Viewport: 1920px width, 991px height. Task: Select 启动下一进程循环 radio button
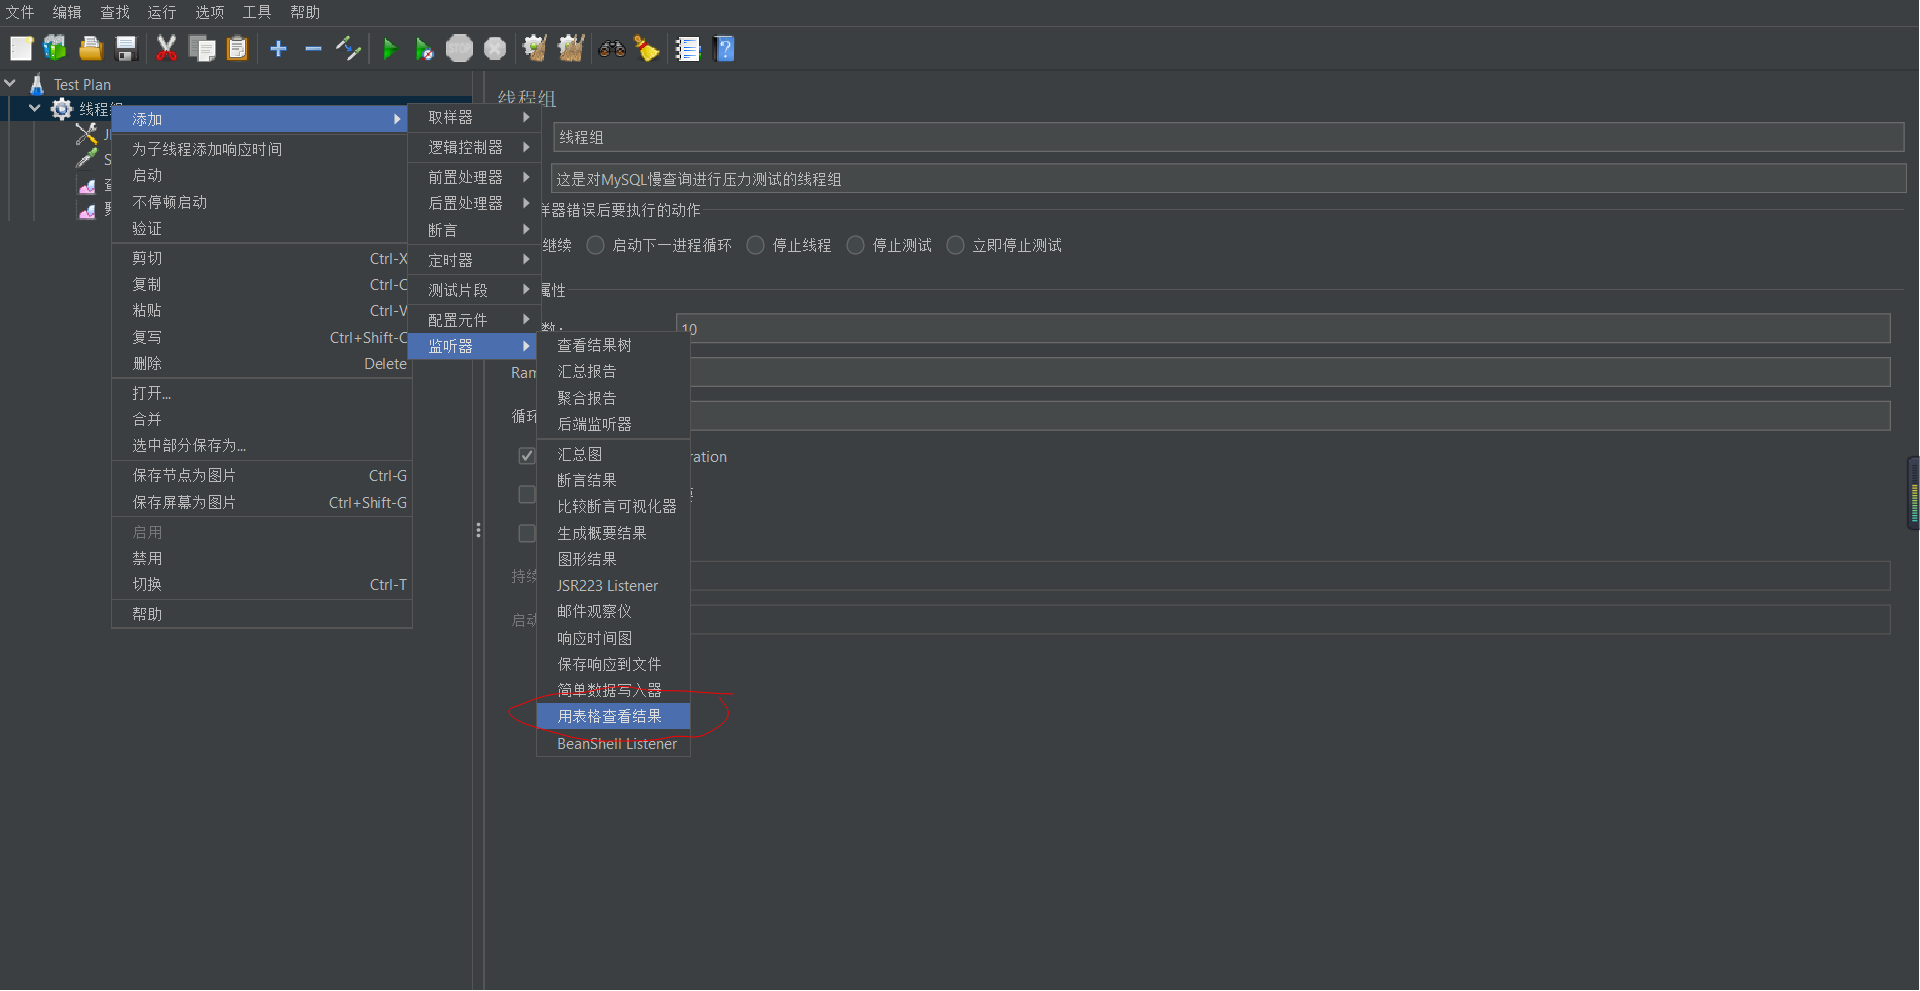click(596, 245)
